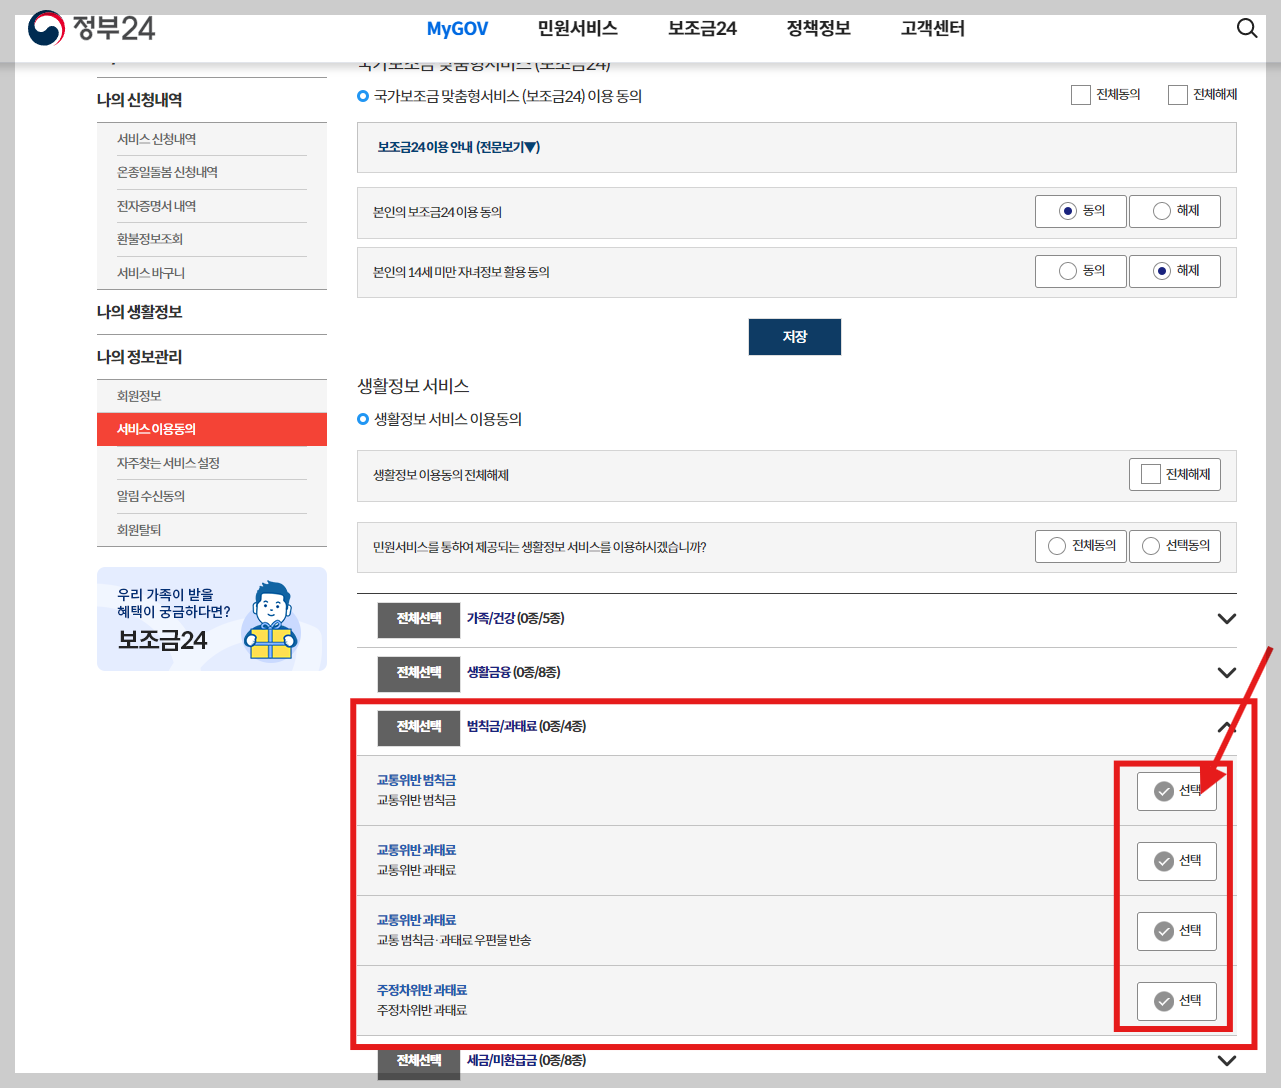Check the 전체동의 checkbox
1281x1088 pixels.
1081,95
